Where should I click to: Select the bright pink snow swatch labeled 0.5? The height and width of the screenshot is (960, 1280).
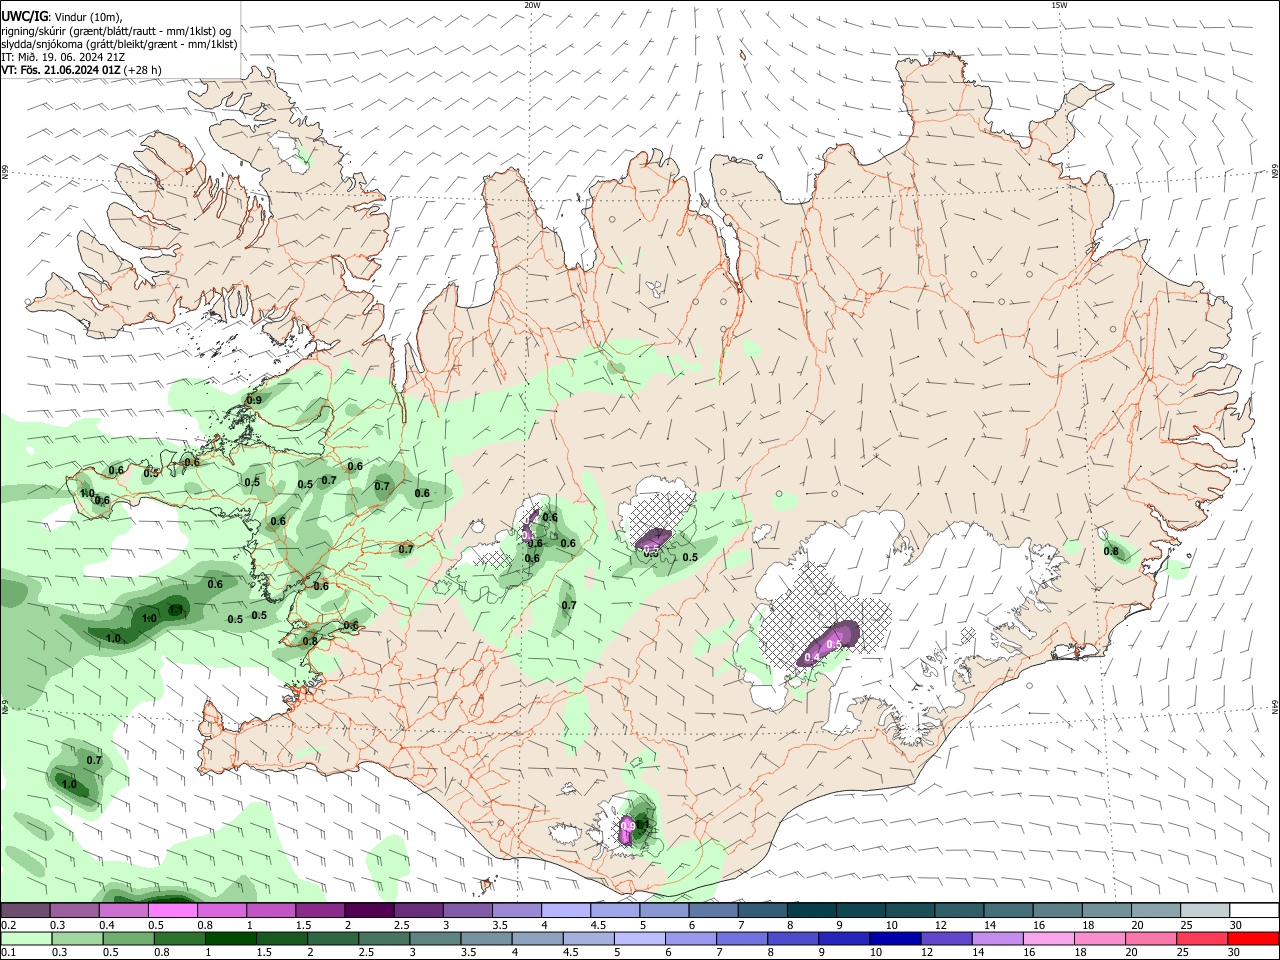tap(173, 911)
